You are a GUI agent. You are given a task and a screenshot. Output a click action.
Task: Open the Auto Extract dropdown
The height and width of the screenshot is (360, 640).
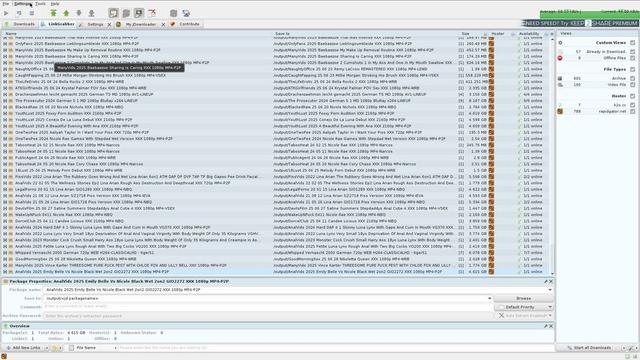[x=550, y=316]
